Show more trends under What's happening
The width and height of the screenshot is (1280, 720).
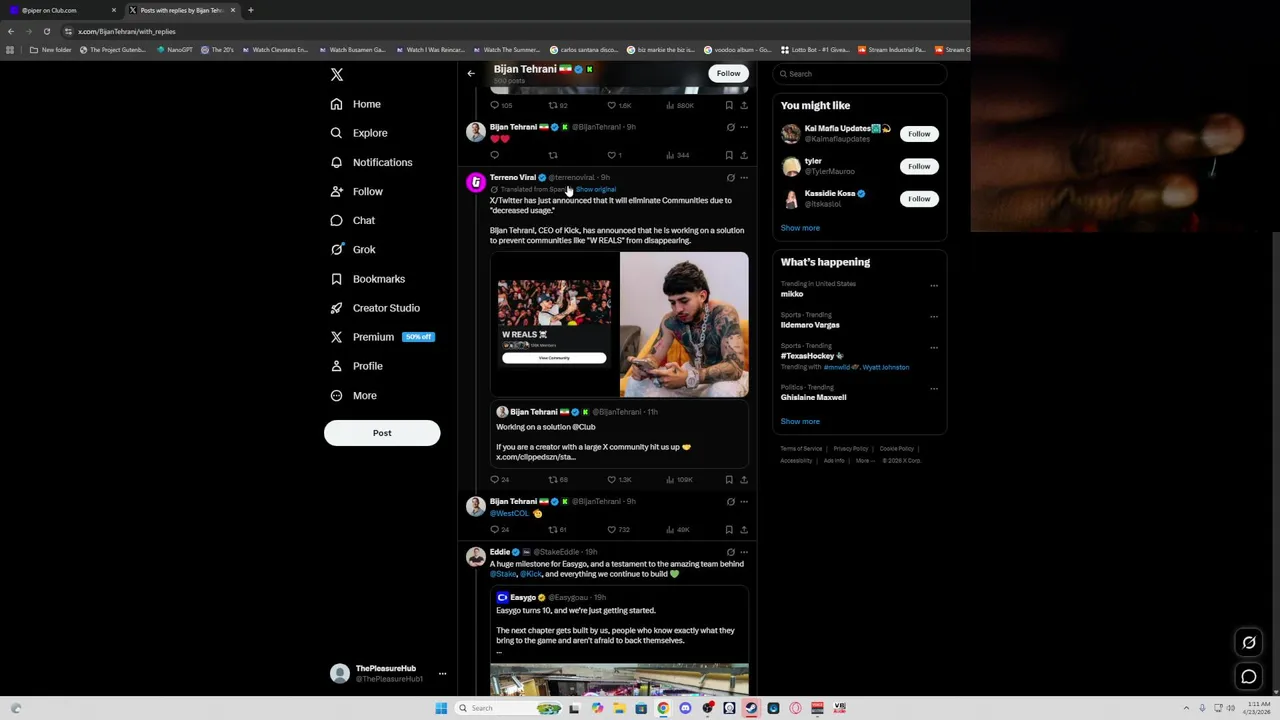pyautogui.click(x=800, y=421)
